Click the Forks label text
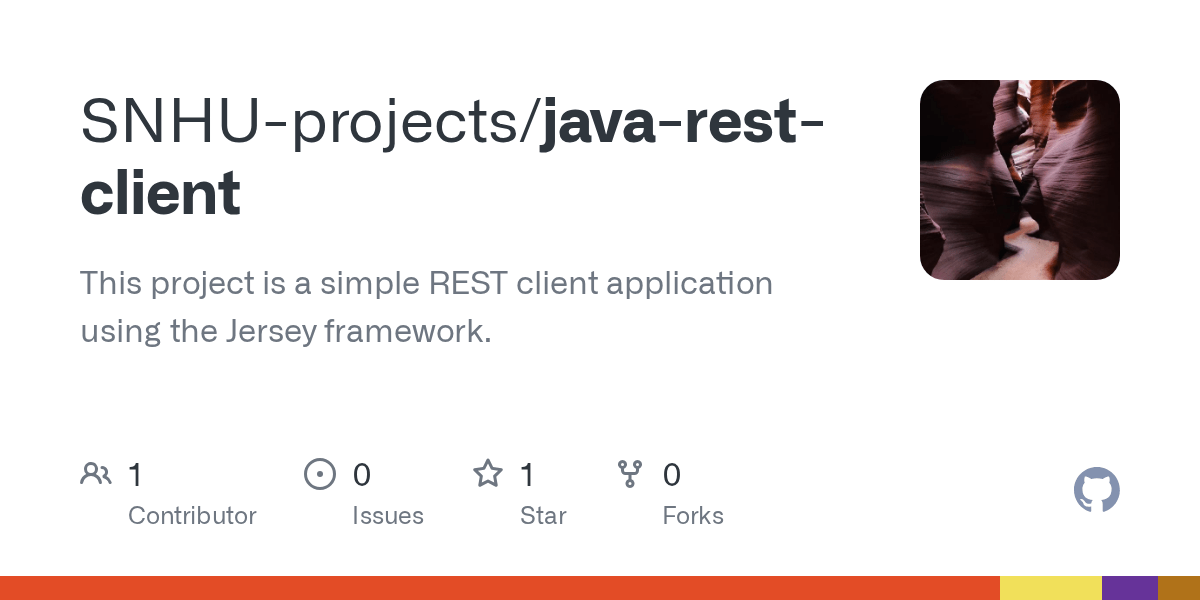This screenshot has width=1200, height=600. point(693,516)
